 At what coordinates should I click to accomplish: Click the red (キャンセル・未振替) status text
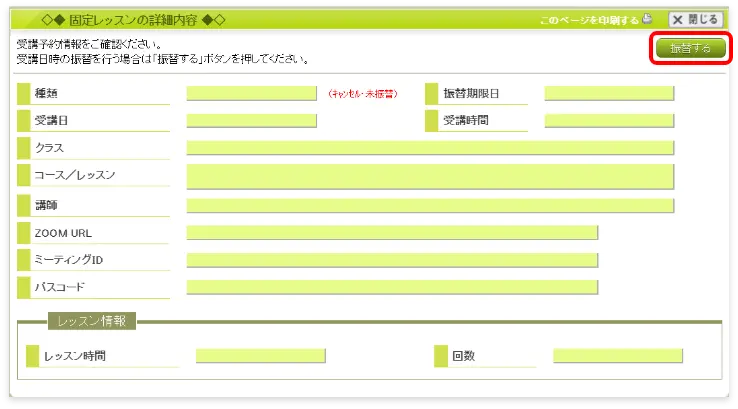tap(363, 94)
